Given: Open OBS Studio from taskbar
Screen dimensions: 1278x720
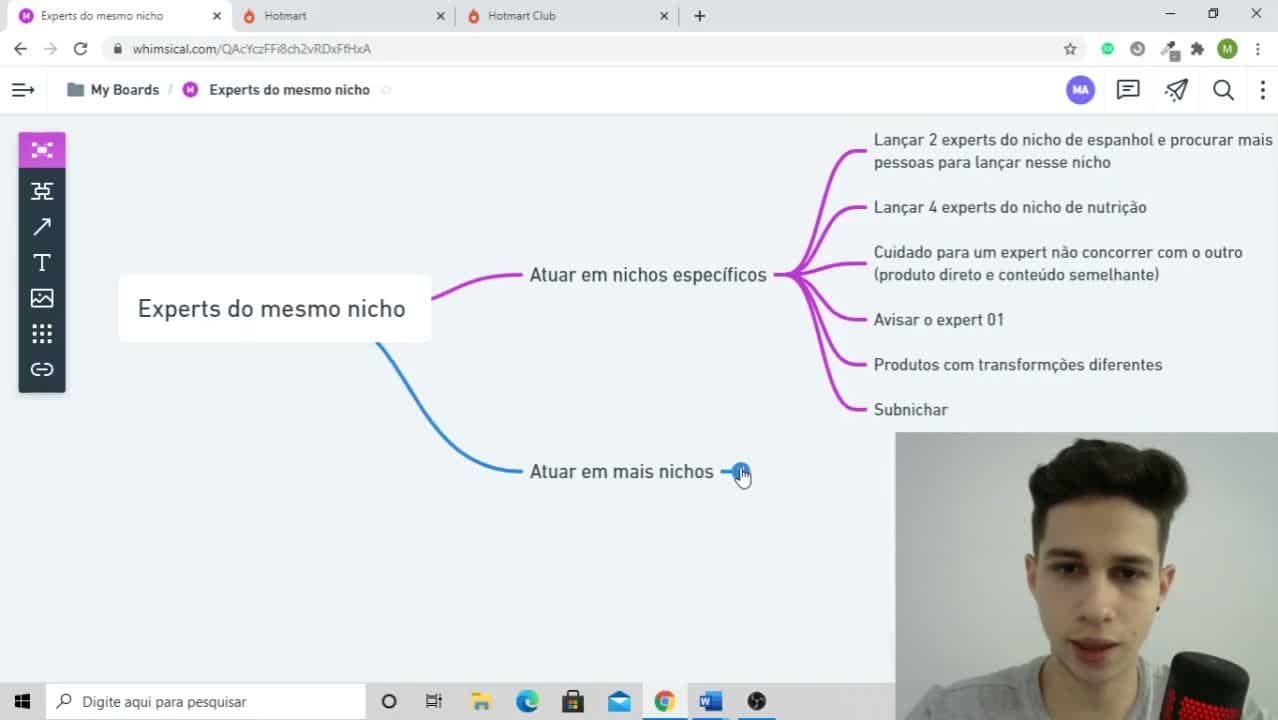Looking at the screenshot, I should [x=757, y=702].
